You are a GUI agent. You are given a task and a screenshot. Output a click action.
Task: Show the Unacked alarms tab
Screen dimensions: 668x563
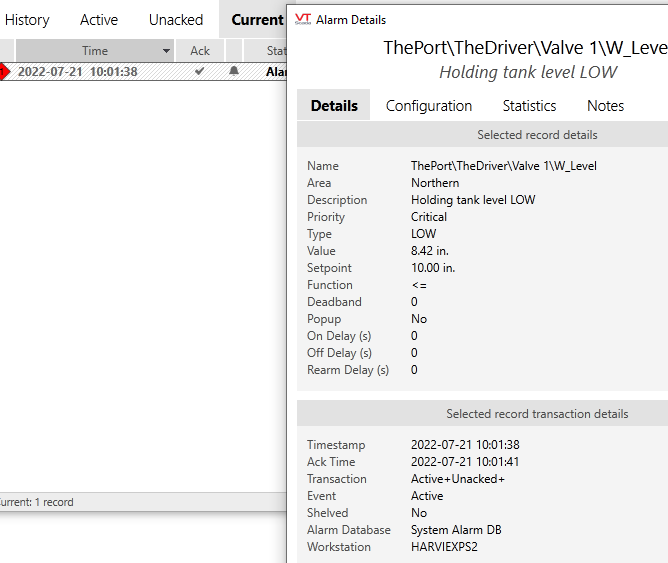tap(176, 20)
